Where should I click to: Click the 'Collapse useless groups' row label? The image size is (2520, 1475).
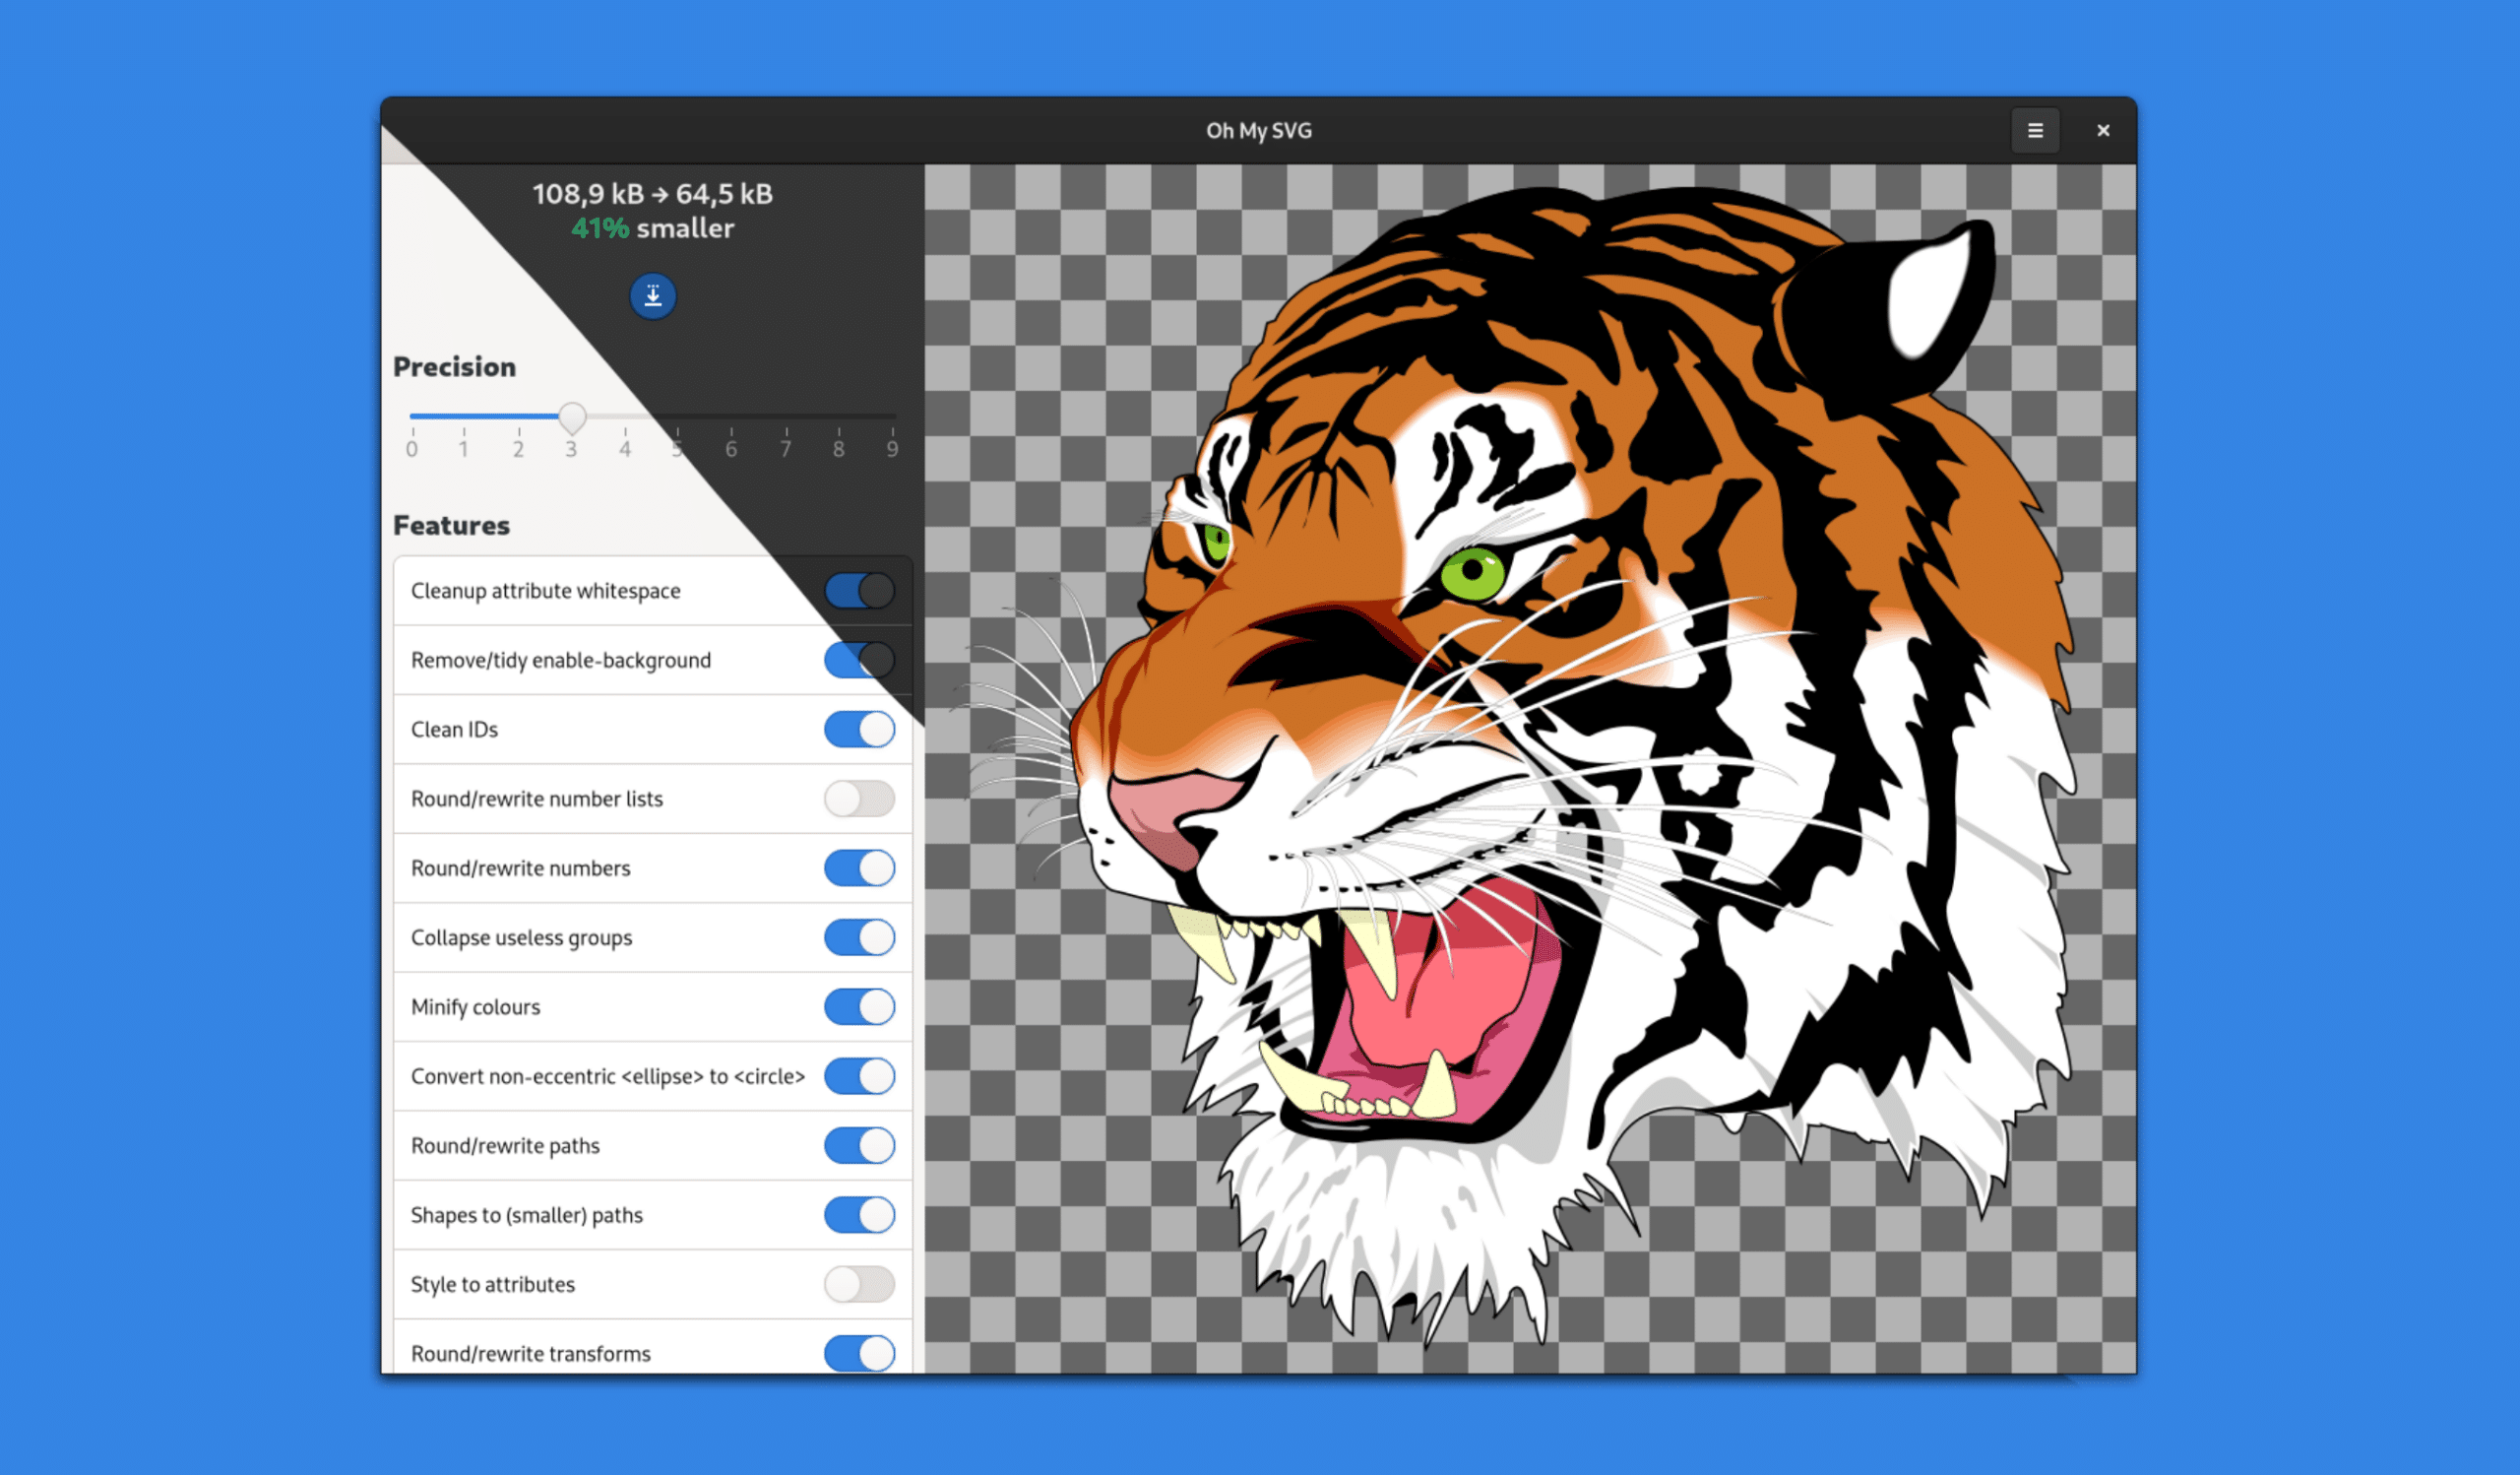(x=521, y=937)
